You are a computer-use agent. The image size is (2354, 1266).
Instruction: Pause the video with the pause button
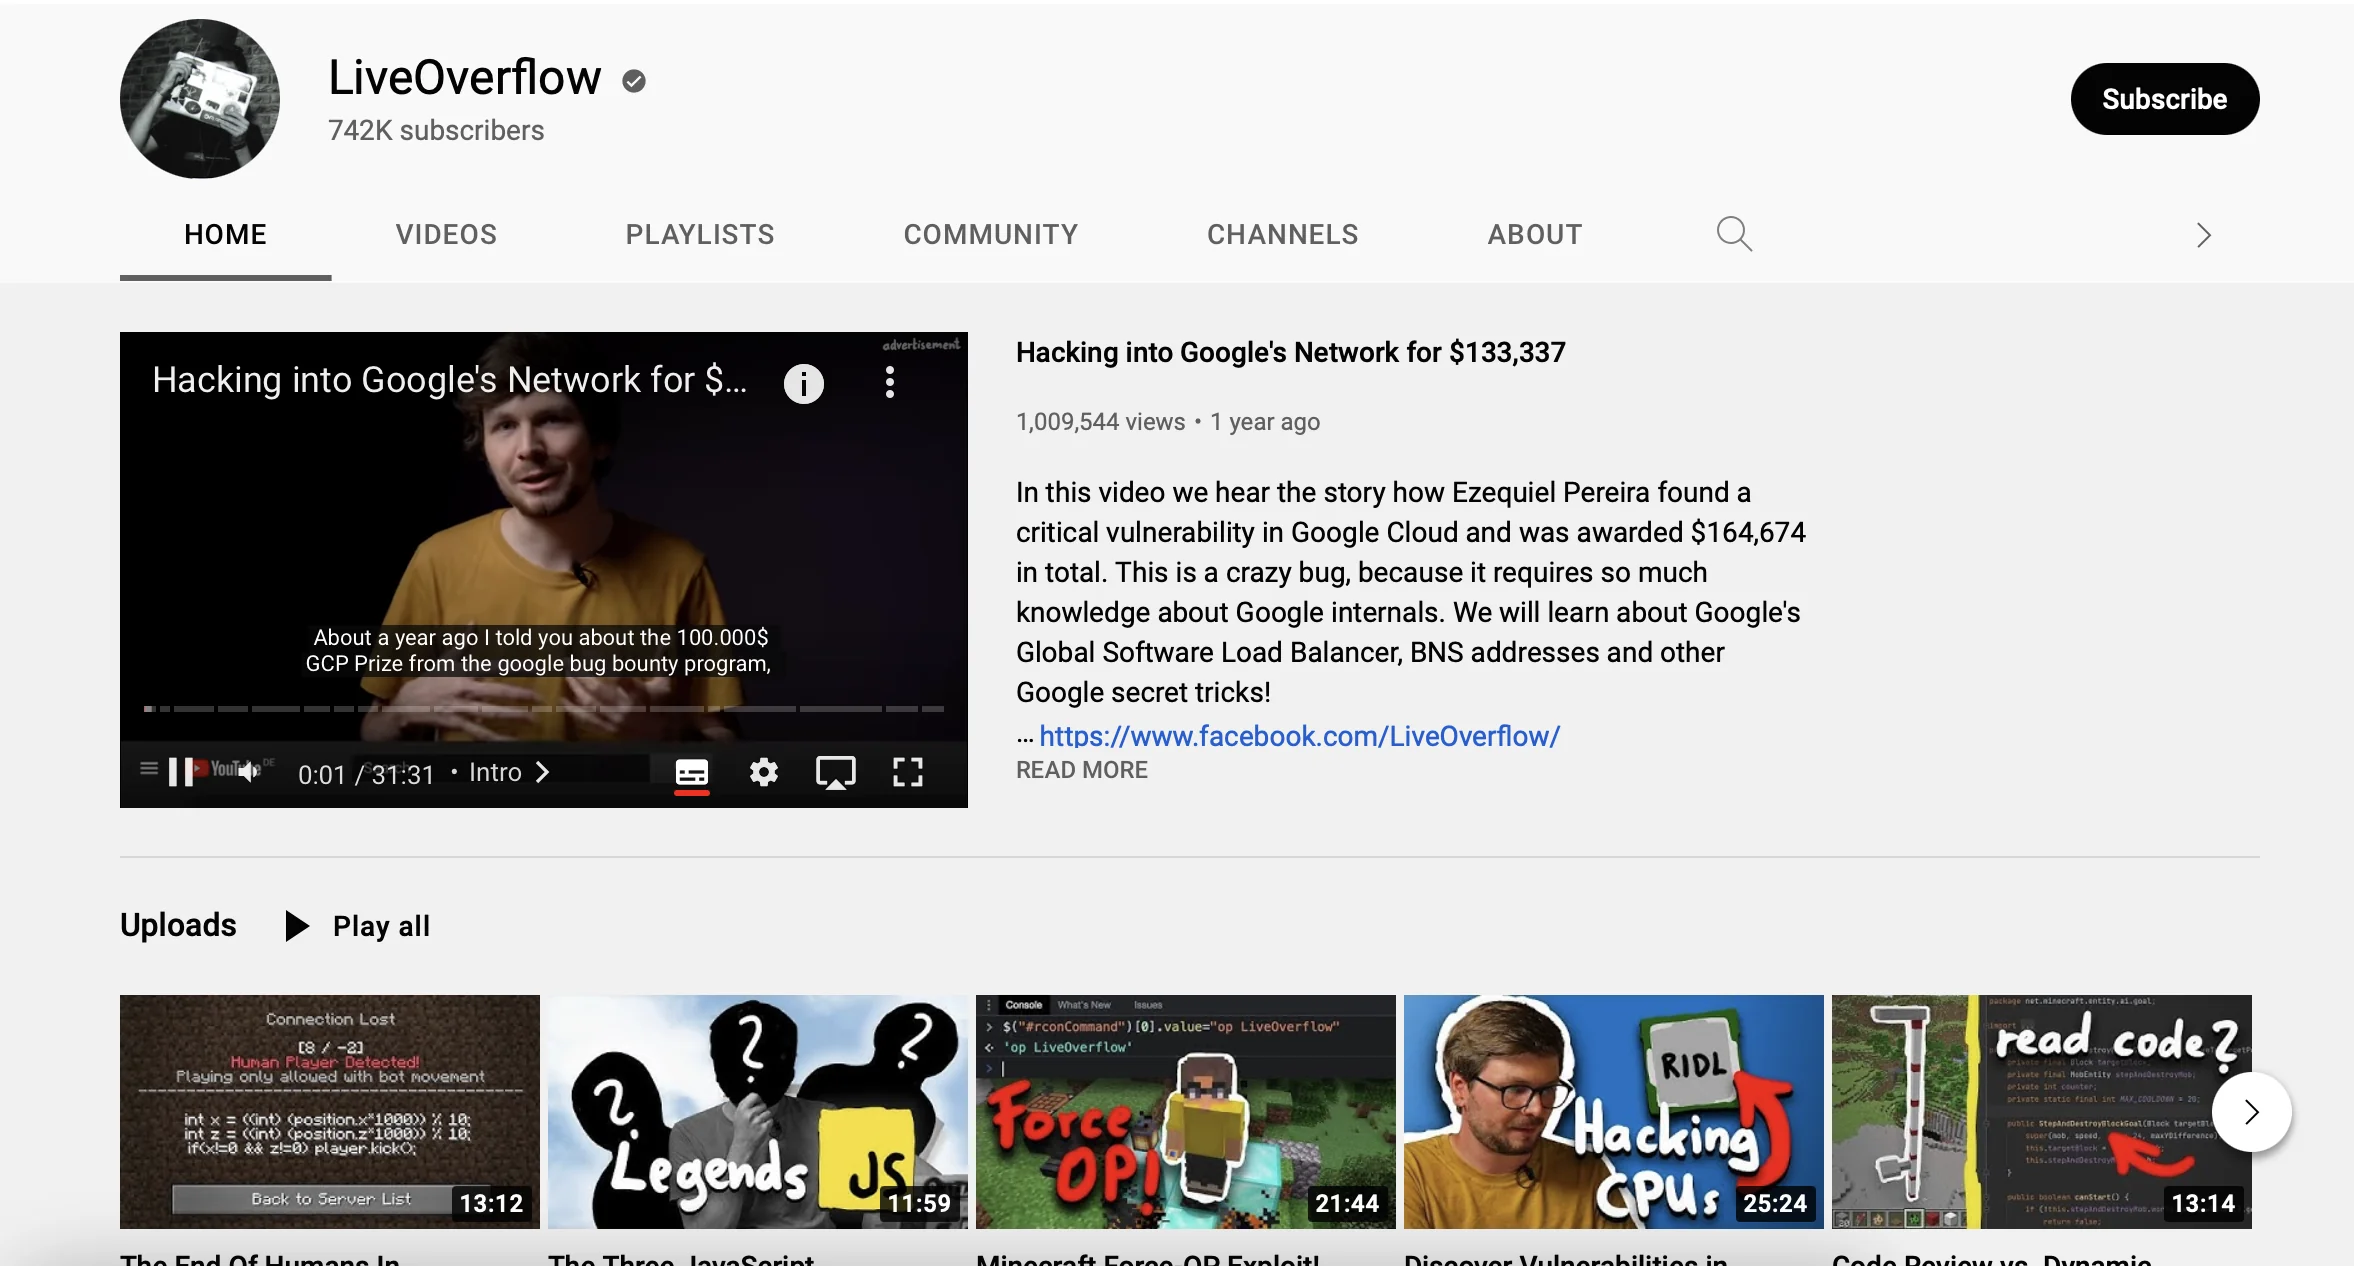[180, 772]
